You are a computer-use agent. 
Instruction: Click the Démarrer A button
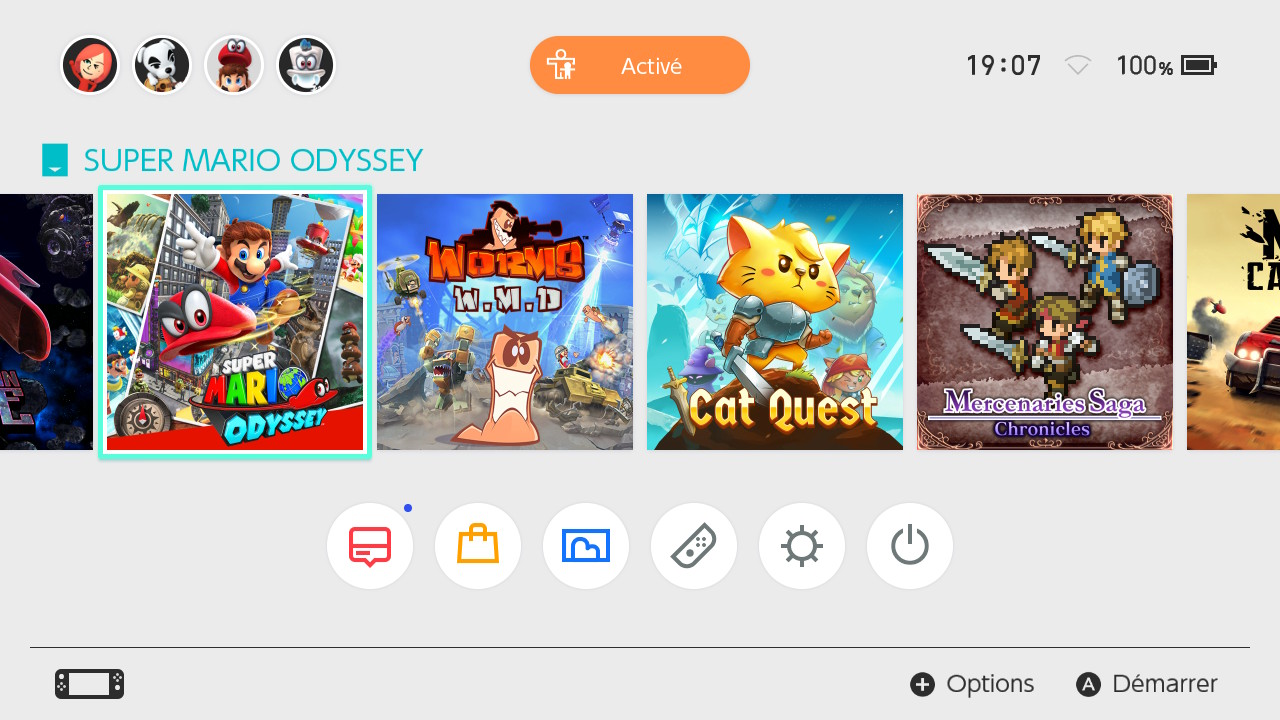tap(1147, 684)
